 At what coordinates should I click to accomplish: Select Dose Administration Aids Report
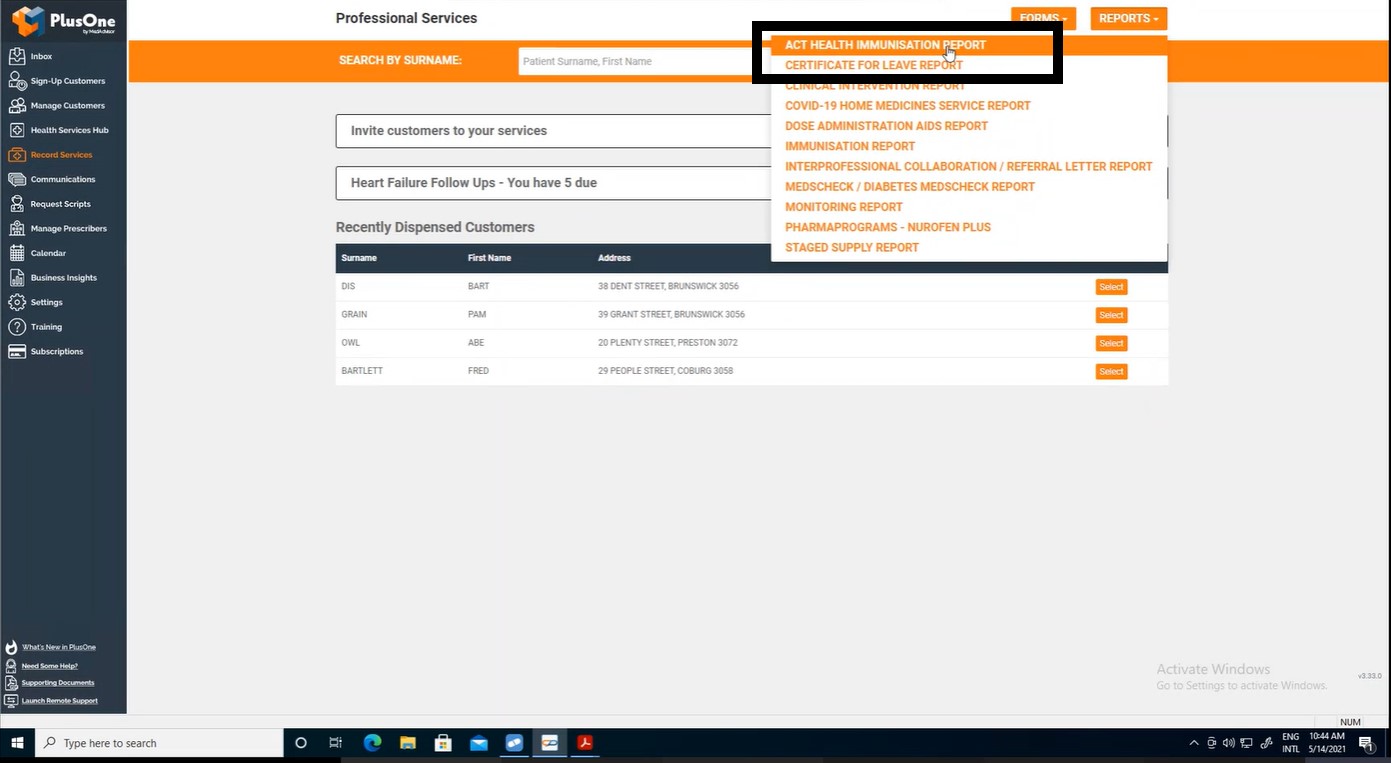[x=886, y=126]
